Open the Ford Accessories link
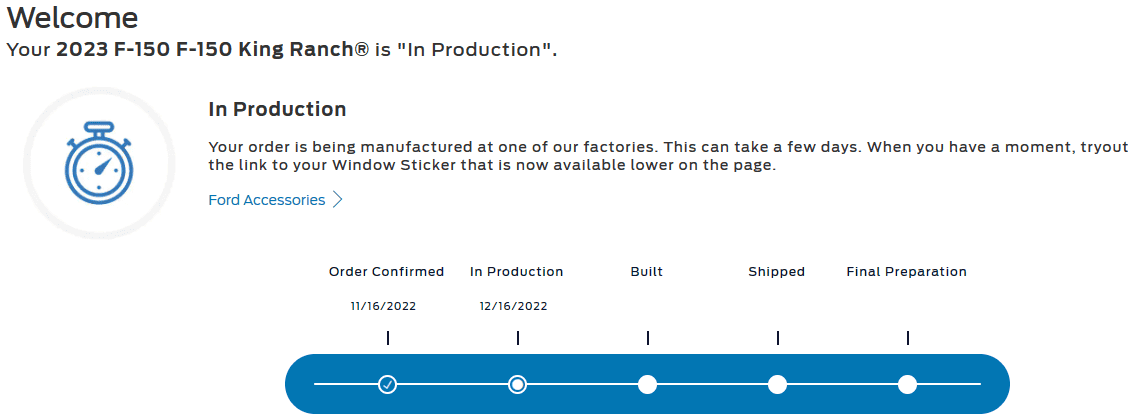 click(x=266, y=200)
